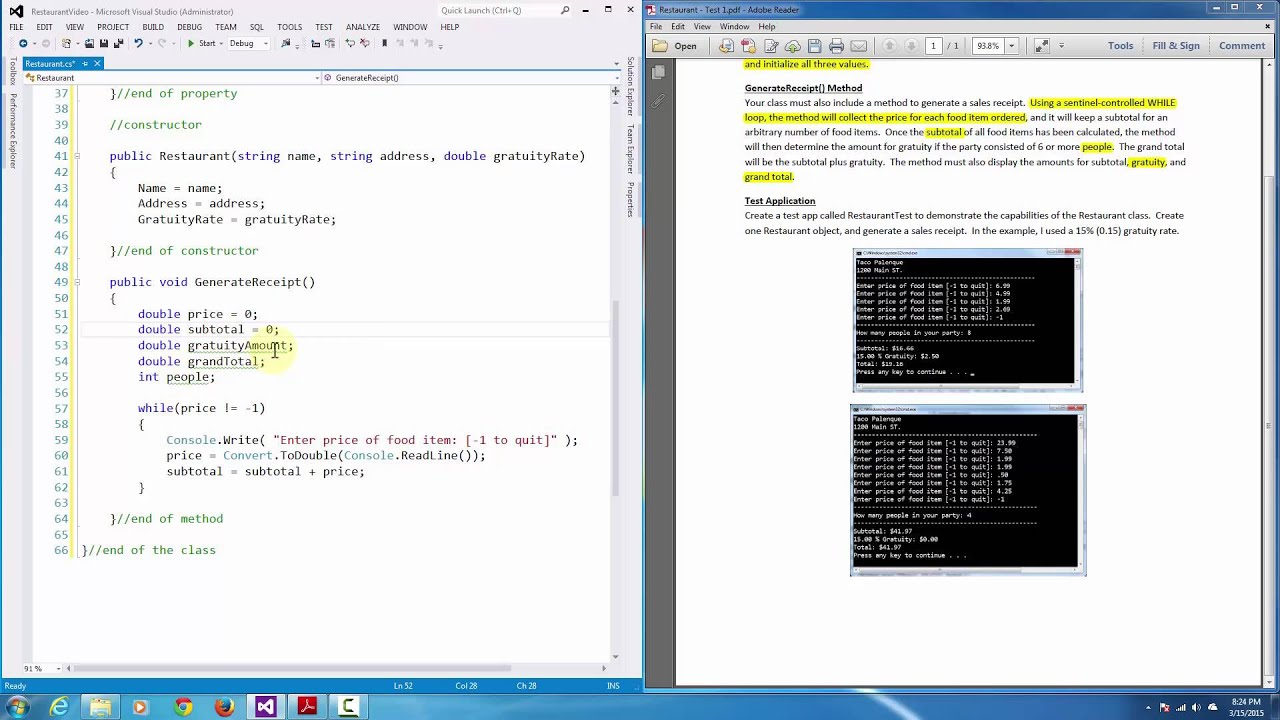Click the email envelope icon in Adobe Reader
The width and height of the screenshot is (1280, 720).
coord(859,46)
